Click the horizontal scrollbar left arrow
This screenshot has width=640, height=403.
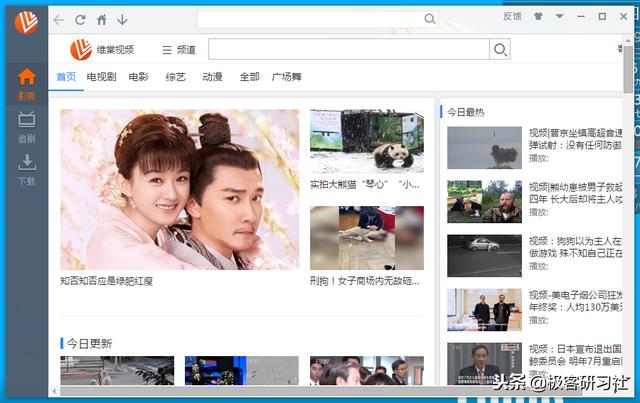point(54,392)
